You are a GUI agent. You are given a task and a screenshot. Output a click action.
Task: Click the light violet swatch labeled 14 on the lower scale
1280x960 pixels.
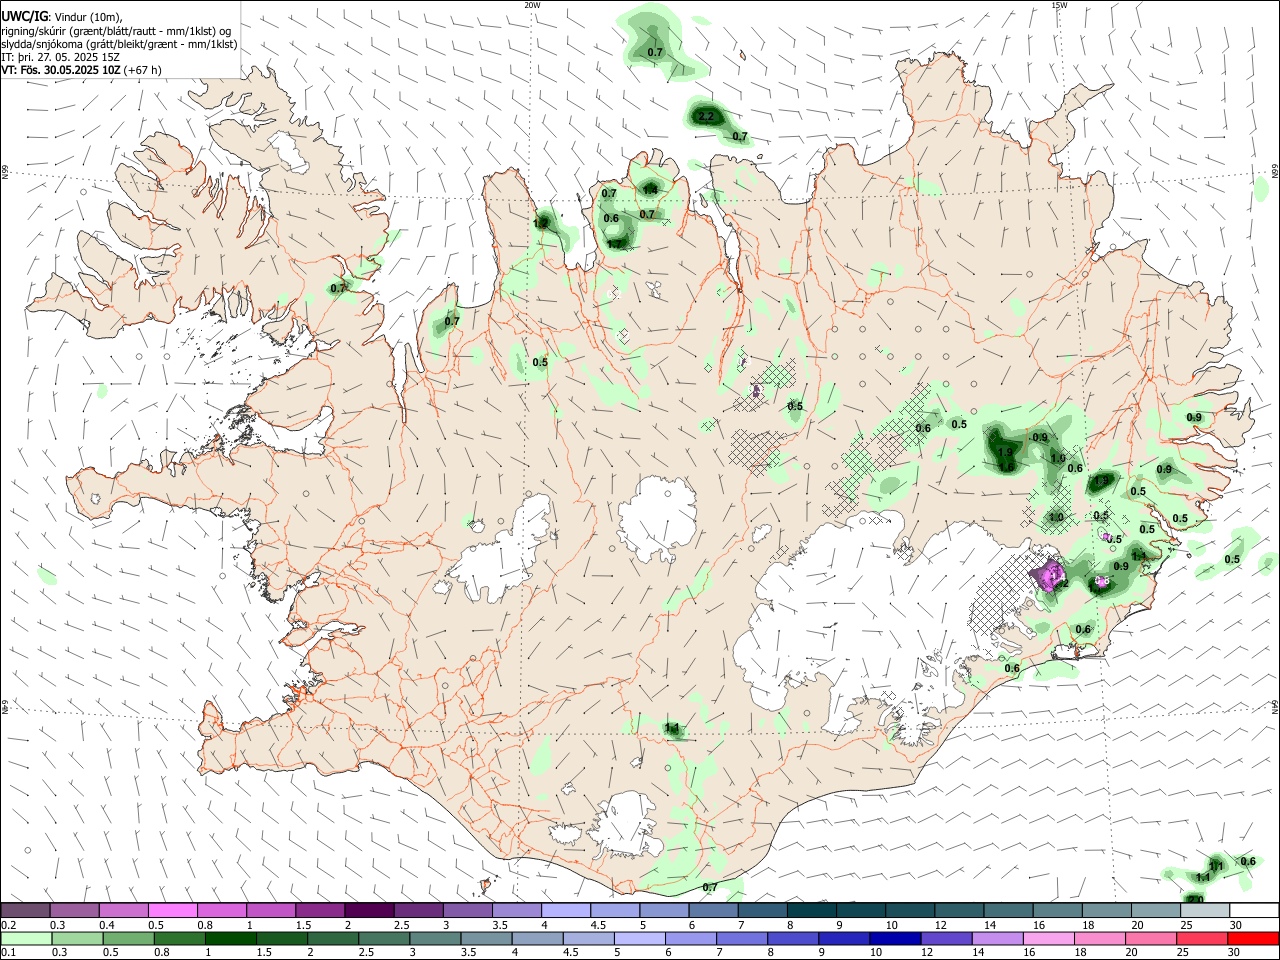click(x=995, y=938)
